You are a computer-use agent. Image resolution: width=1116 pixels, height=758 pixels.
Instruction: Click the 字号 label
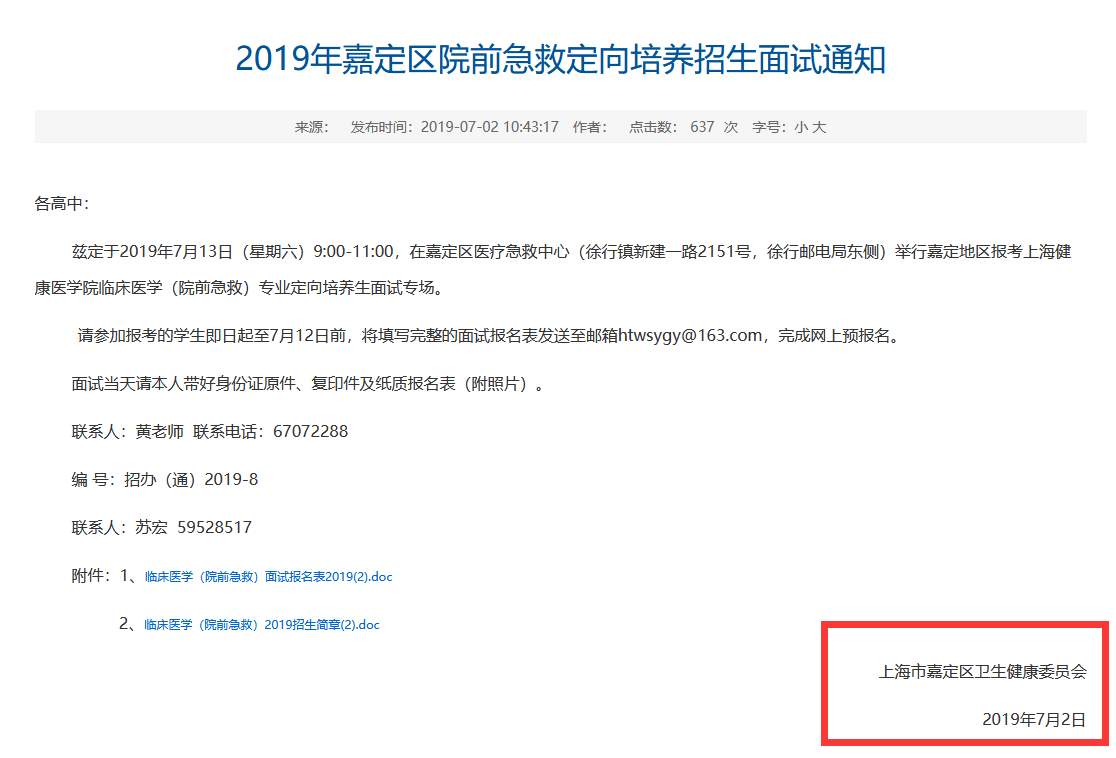coord(771,127)
